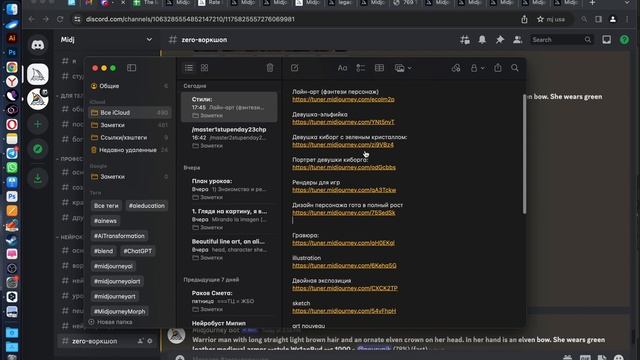Select the Общие folder in Notes sidebar
This screenshot has height=360, width=640.
point(129,86)
